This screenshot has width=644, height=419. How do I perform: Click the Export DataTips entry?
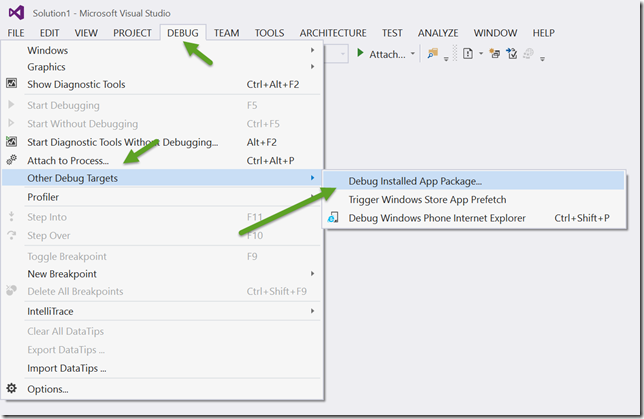pyautogui.click(x=162, y=350)
